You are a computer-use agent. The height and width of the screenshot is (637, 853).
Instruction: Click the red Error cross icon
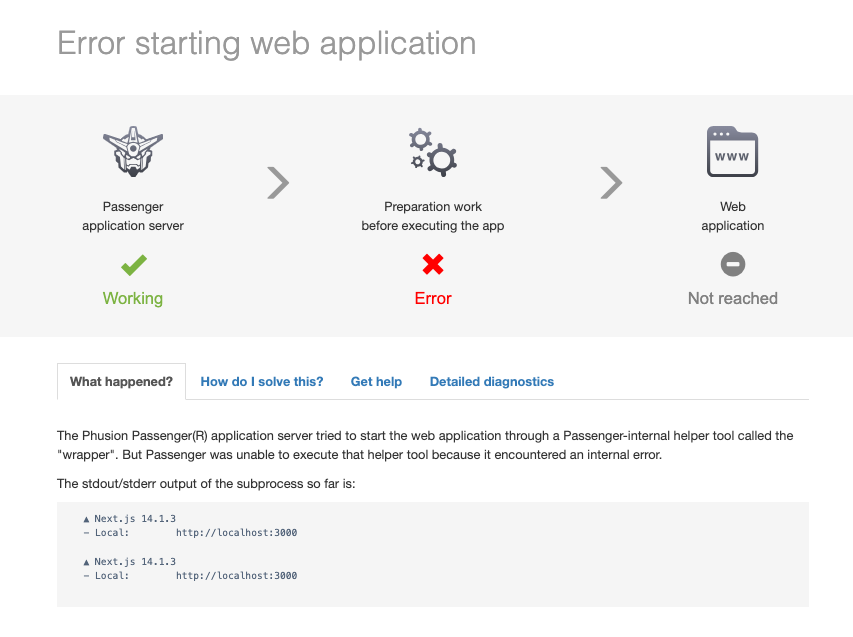tap(433, 264)
